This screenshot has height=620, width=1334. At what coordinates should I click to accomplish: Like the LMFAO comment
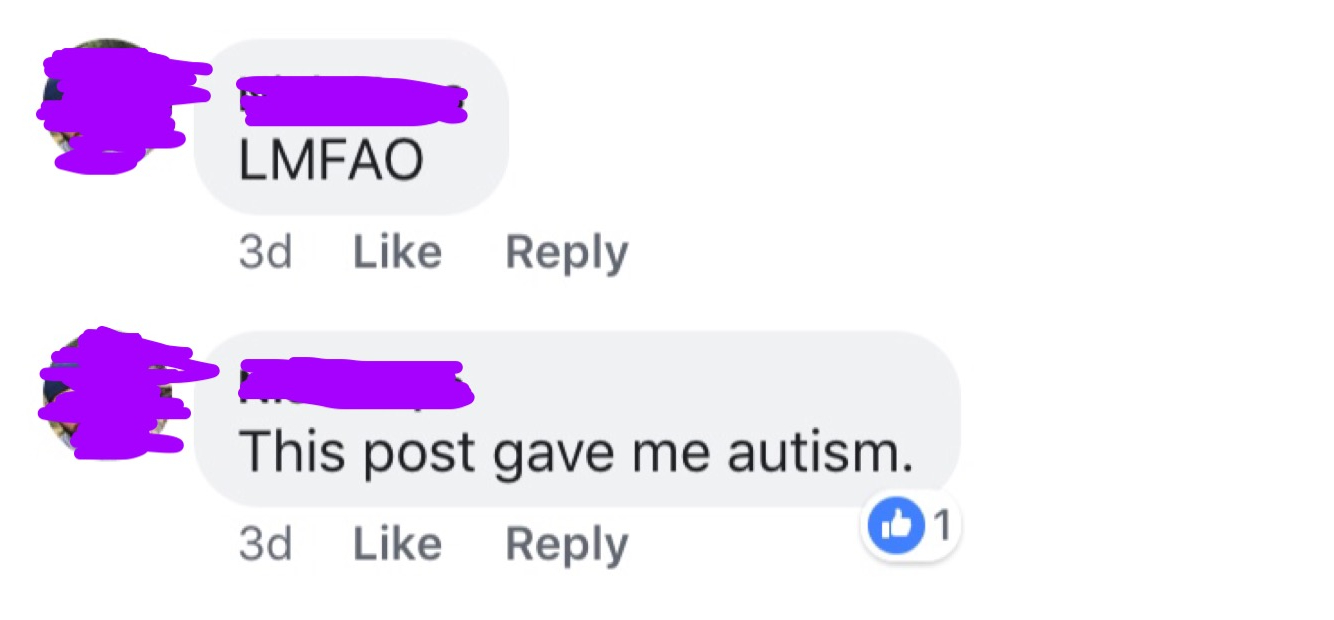[x=397, y=252]
